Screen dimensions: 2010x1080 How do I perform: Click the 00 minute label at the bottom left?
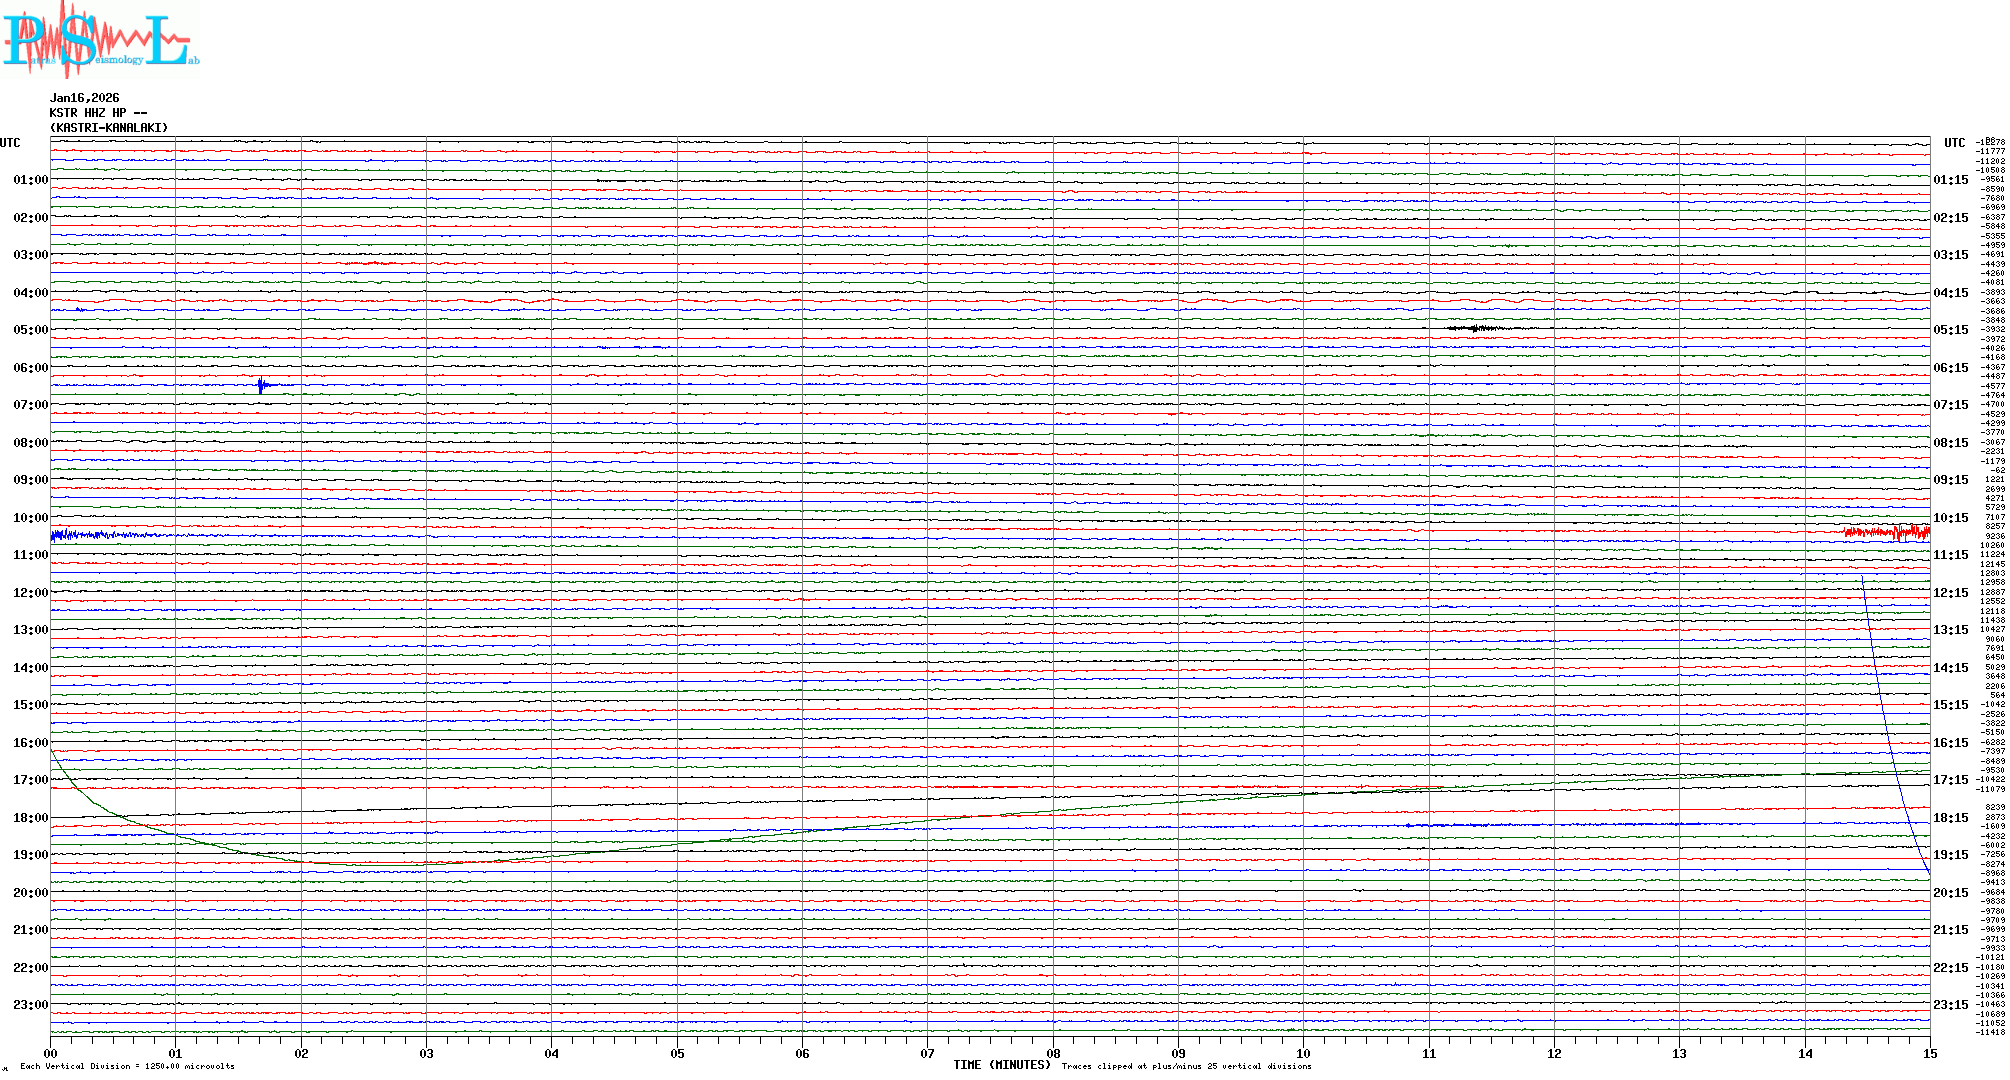[x=50, y=1053]
